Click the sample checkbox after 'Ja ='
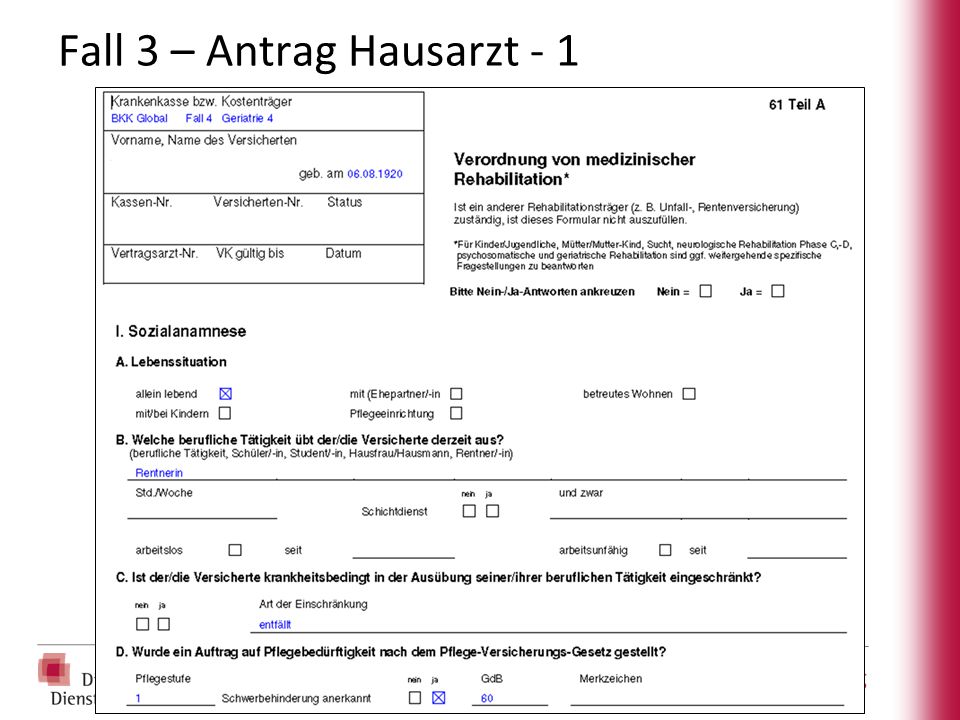Viewport: 960px width, 720px height. tap(778, 291)
